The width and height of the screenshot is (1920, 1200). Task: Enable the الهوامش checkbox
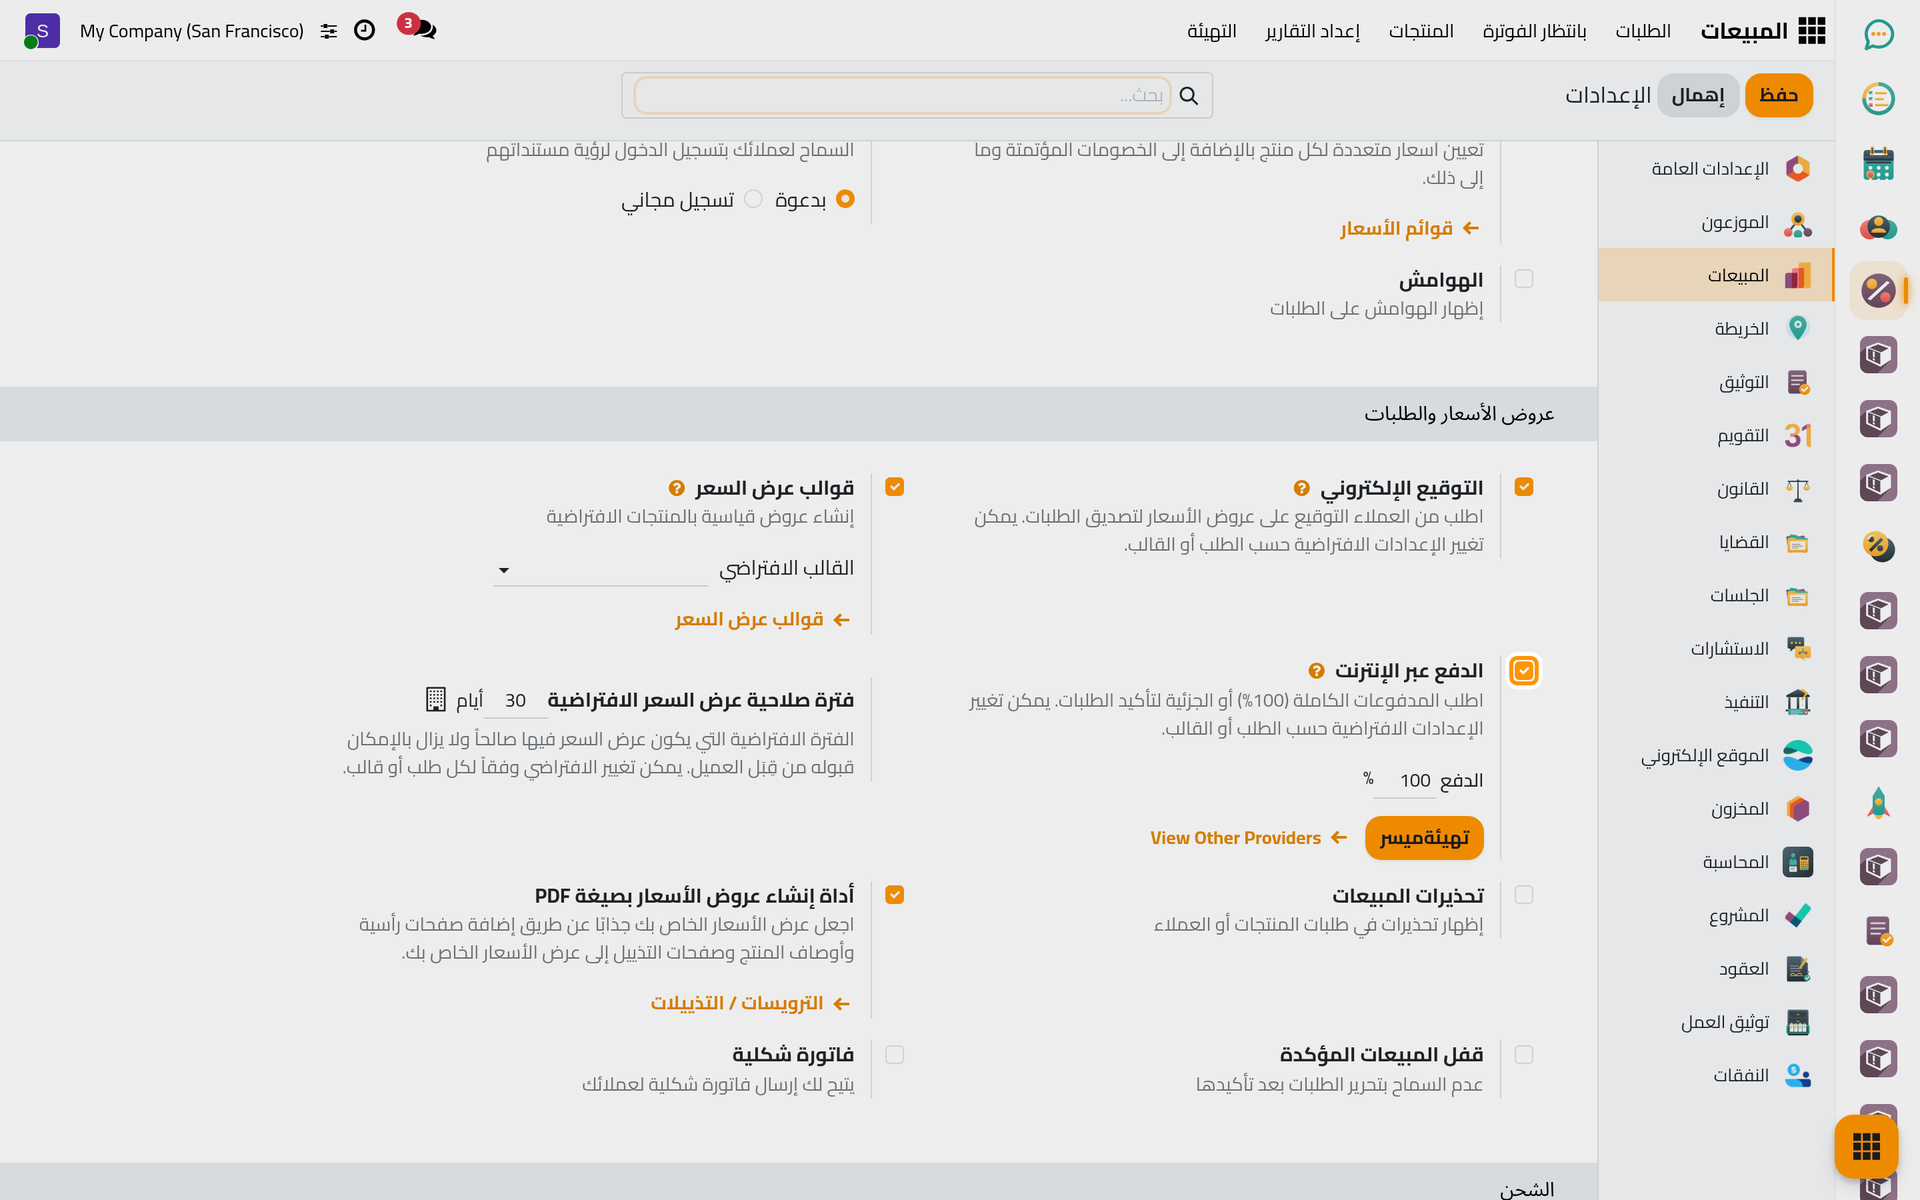click(x=1524, y=279)
